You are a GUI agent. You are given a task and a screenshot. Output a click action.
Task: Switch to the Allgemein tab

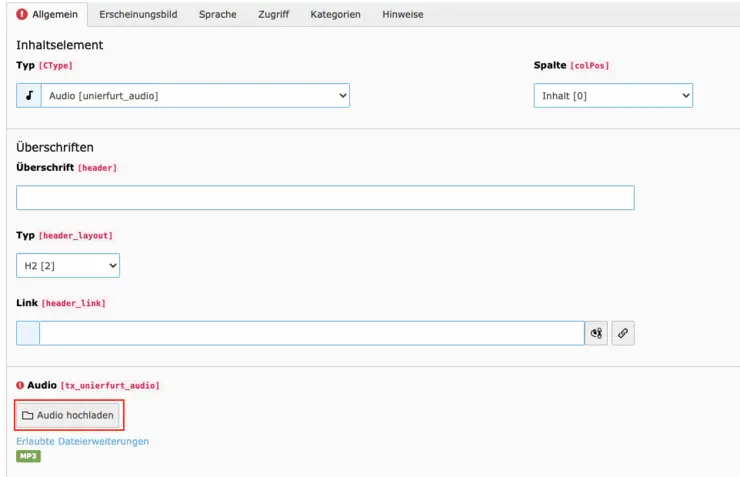(48, 14)
